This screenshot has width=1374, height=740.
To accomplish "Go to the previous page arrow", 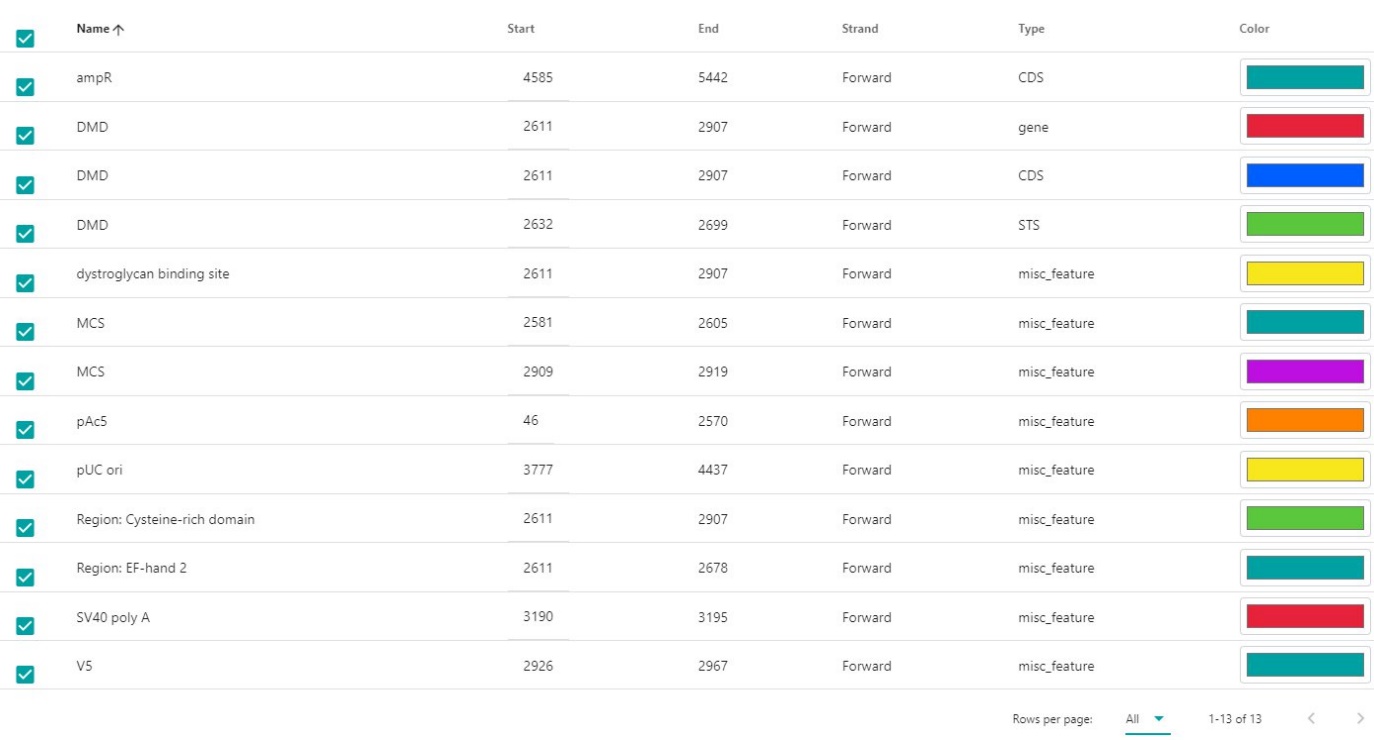I will [1311, 718].
